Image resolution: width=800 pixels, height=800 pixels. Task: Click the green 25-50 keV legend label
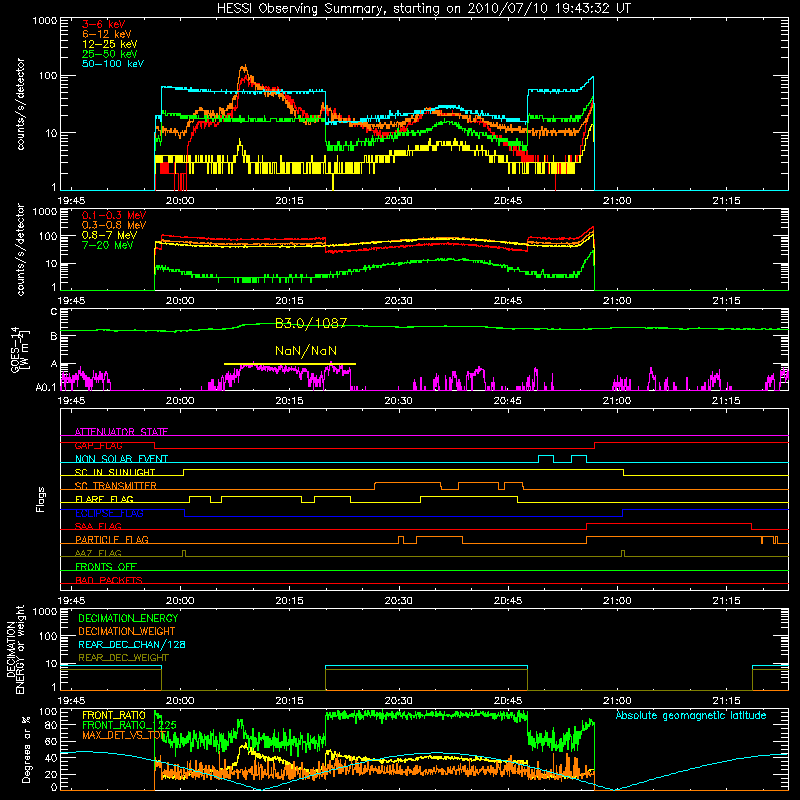tap(110, 54)
